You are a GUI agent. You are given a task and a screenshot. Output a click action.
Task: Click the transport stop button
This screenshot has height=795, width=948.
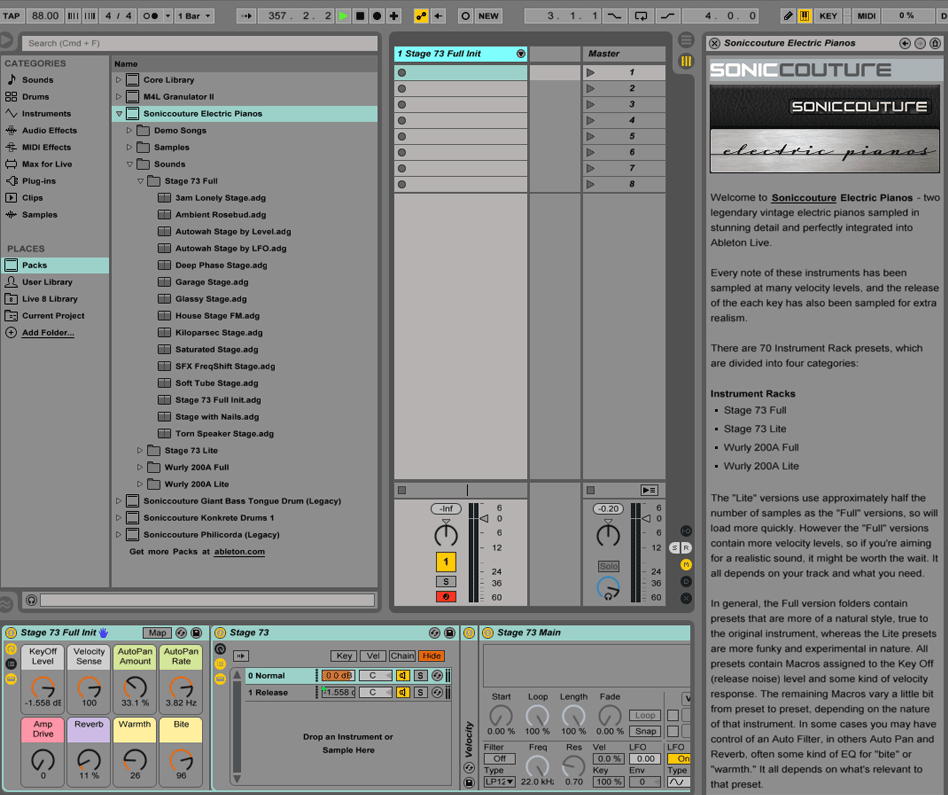pos(360,16)
